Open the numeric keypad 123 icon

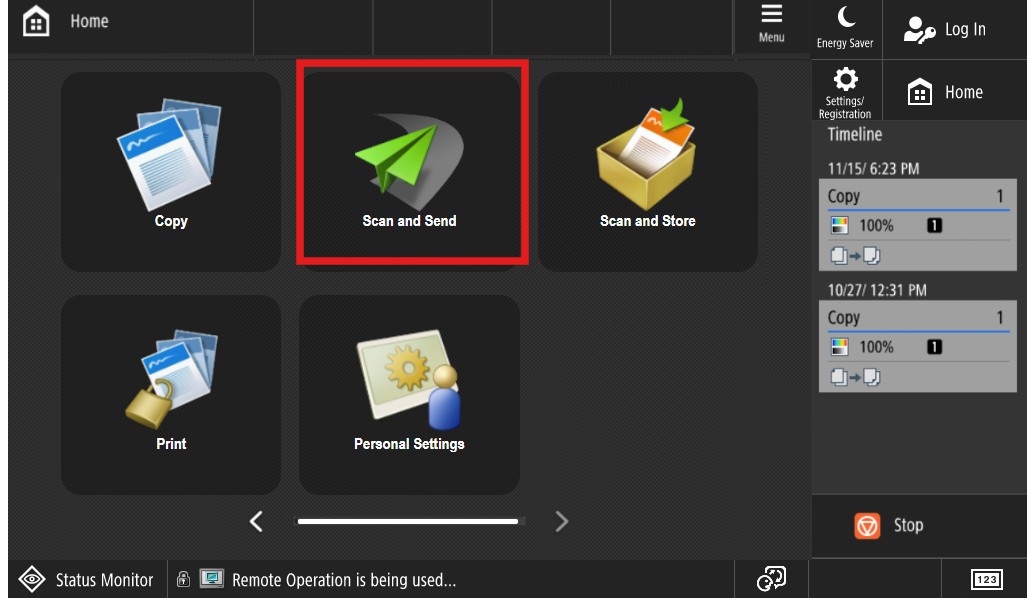(986, 579)
